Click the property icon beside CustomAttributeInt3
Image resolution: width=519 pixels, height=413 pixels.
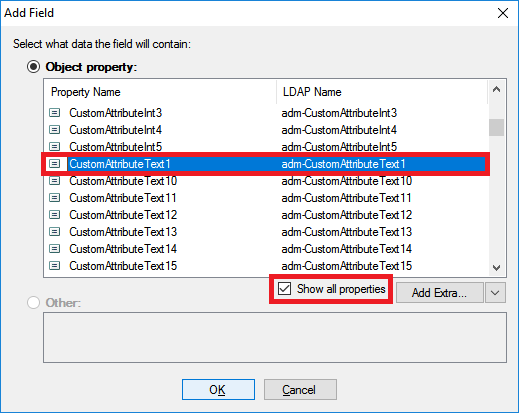pyautogui.click(x=55, y=113)
